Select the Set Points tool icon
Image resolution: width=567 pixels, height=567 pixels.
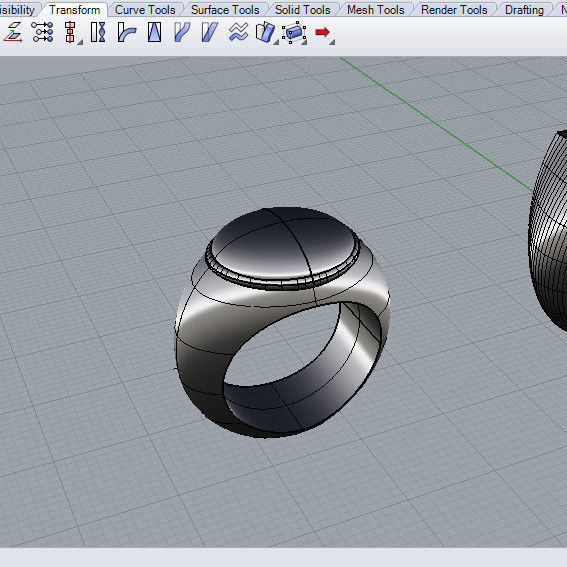42,32
